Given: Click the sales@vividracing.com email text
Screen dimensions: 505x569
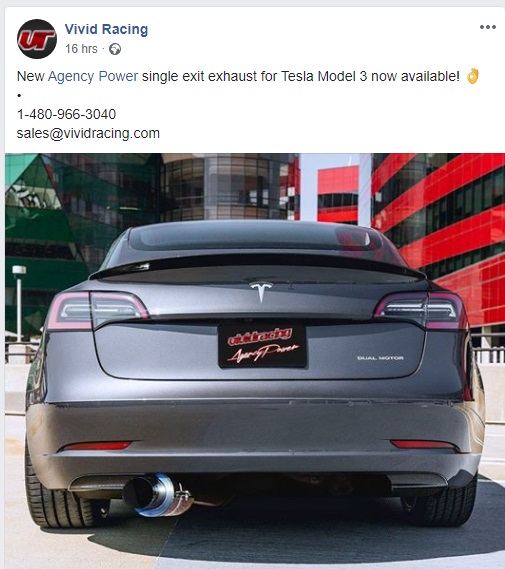Looking at the screenshot, I should pos(88,133).
